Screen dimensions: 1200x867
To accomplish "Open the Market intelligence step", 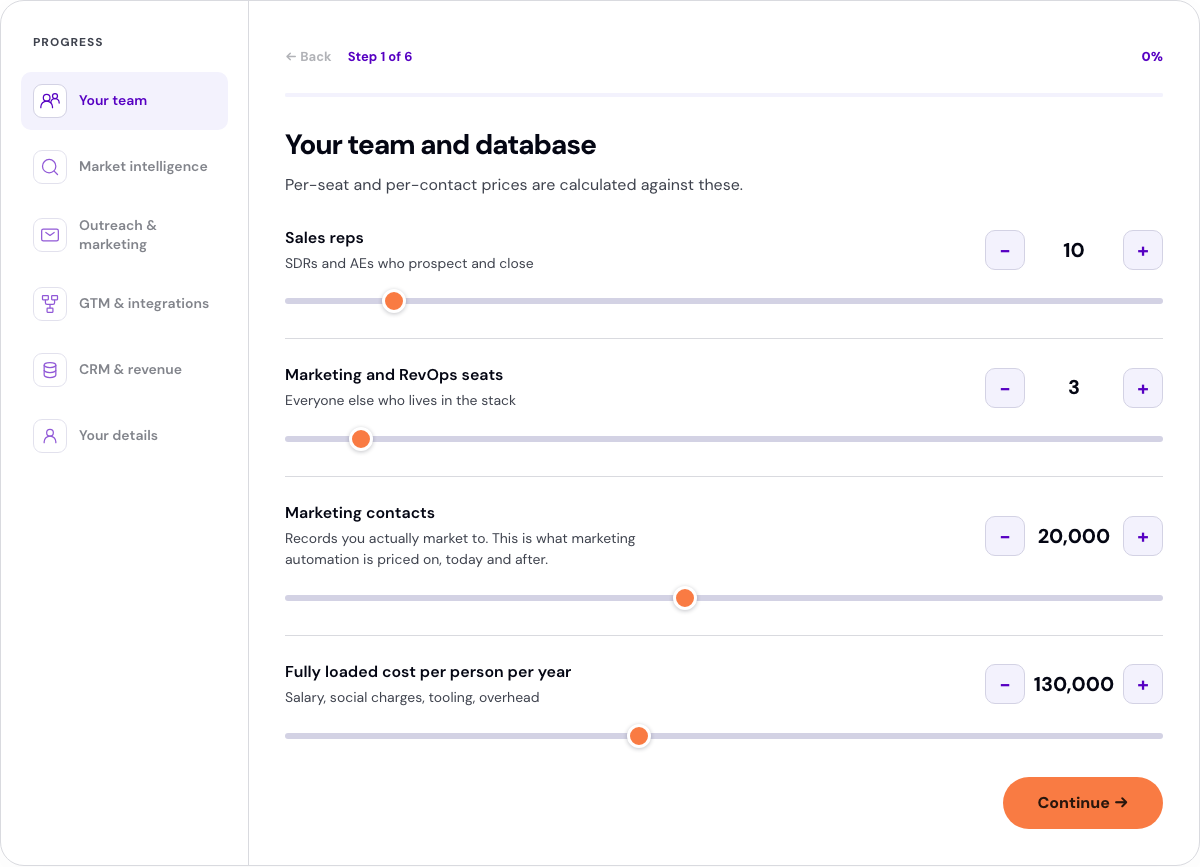I will pos(124,167).
